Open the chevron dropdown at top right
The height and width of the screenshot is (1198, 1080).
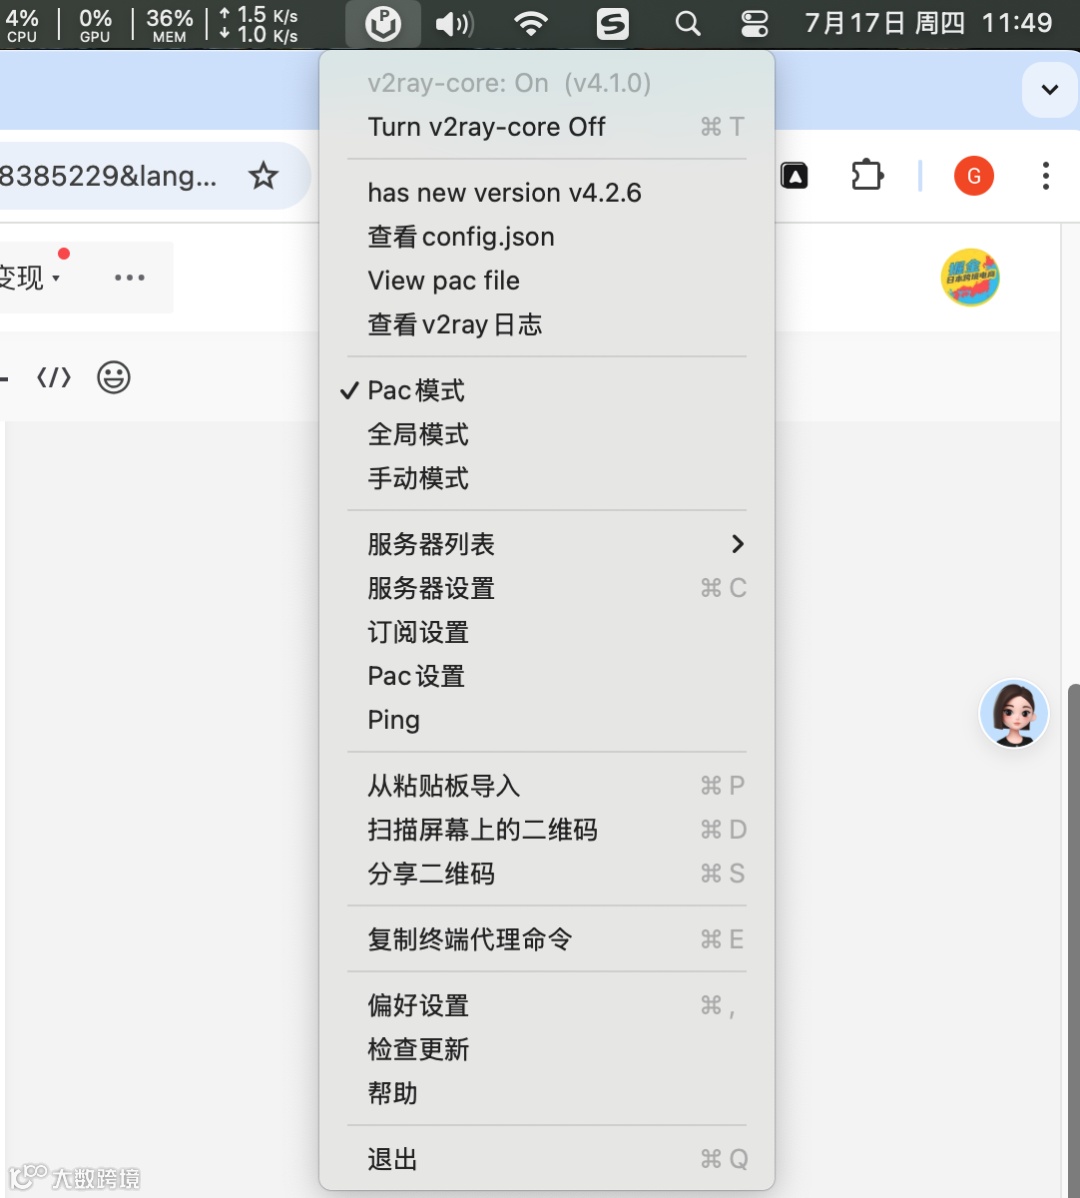coord(1049,89)
